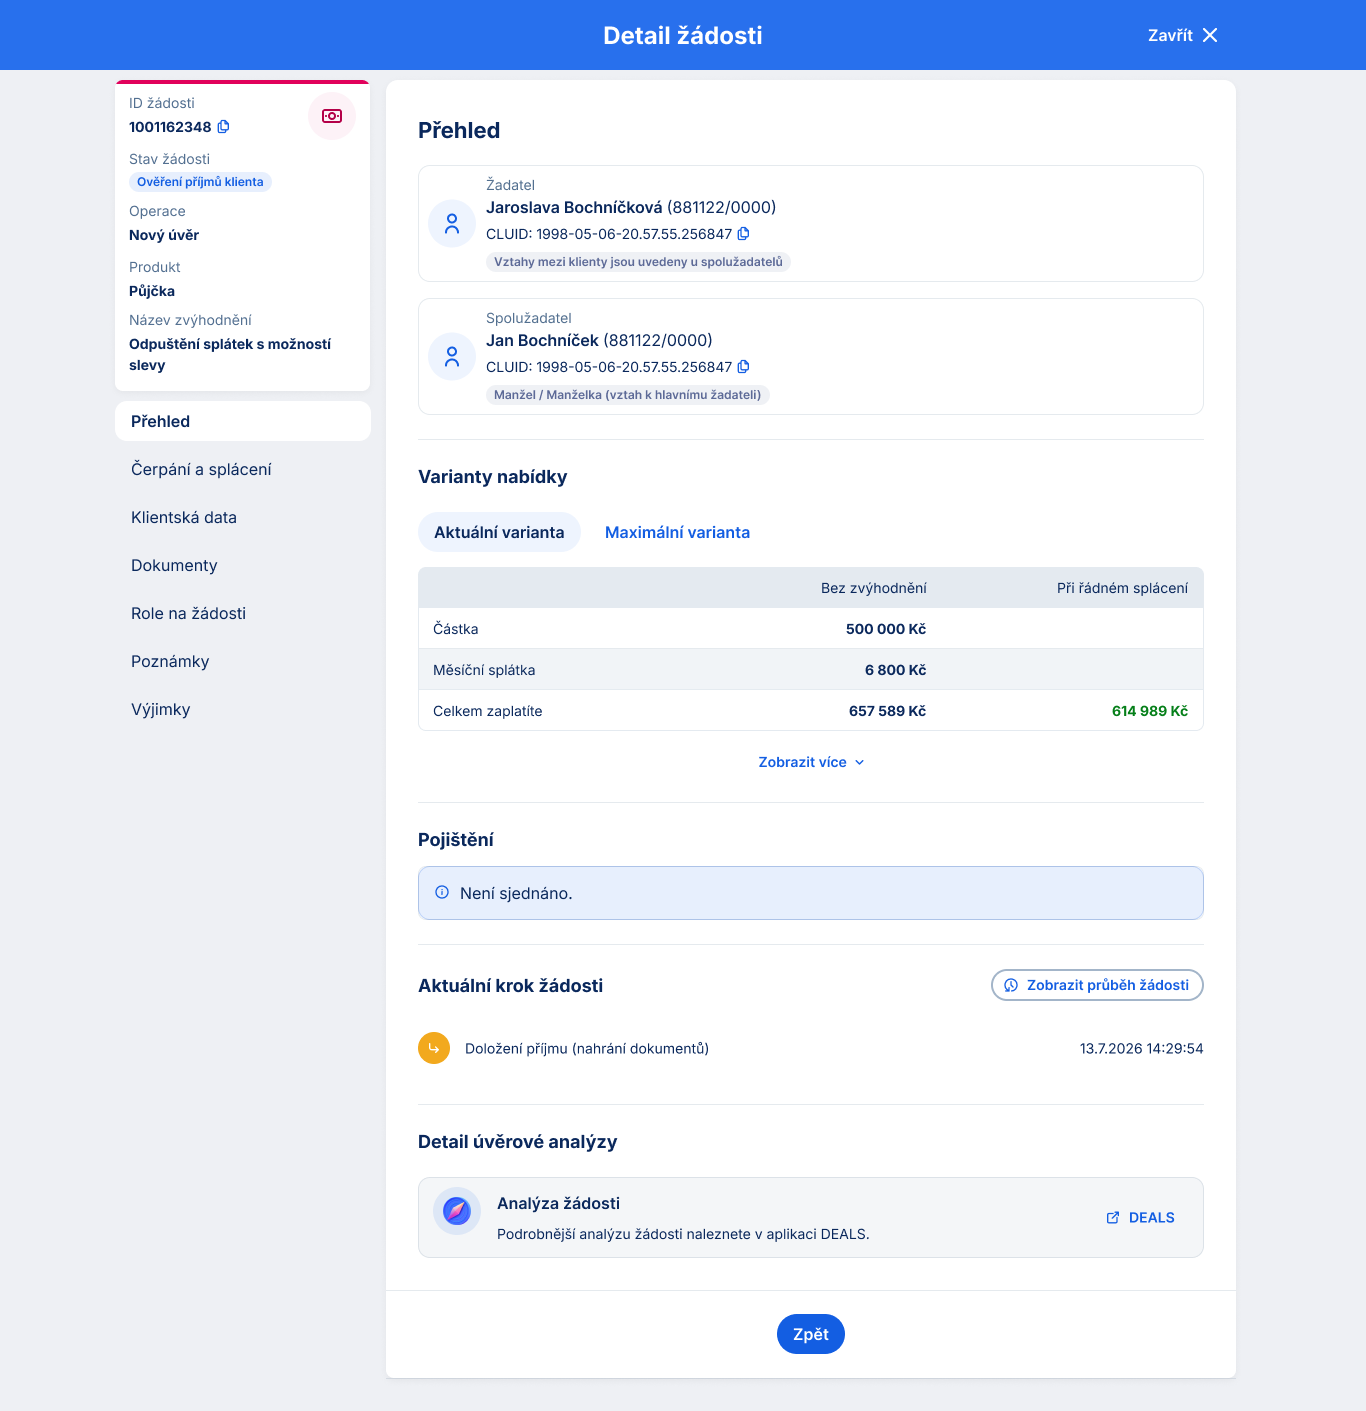The image size is (1366, 1411).
Task: Click the Nový úvěr operation value
Action: click(164, 235)
